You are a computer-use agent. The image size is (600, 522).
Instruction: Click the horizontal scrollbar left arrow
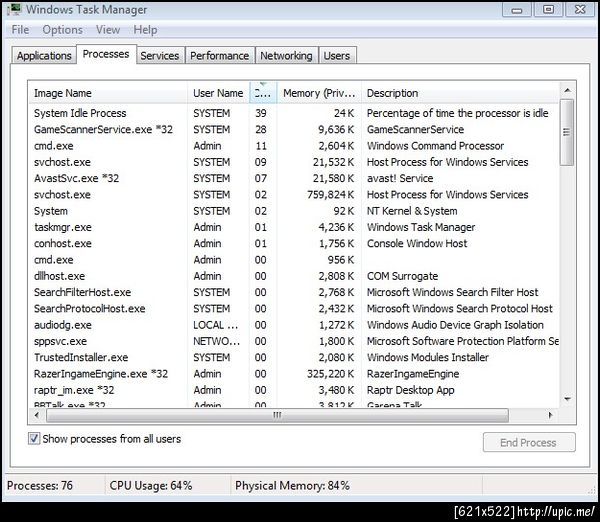[x=37, y=415]
